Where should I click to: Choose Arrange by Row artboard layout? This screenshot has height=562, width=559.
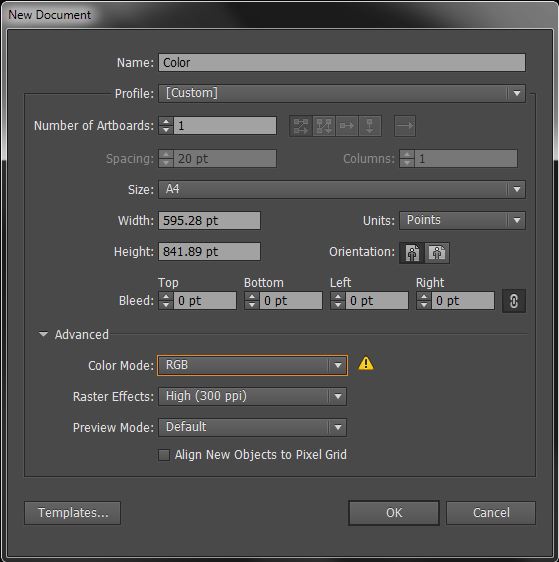tap(347, 126)
